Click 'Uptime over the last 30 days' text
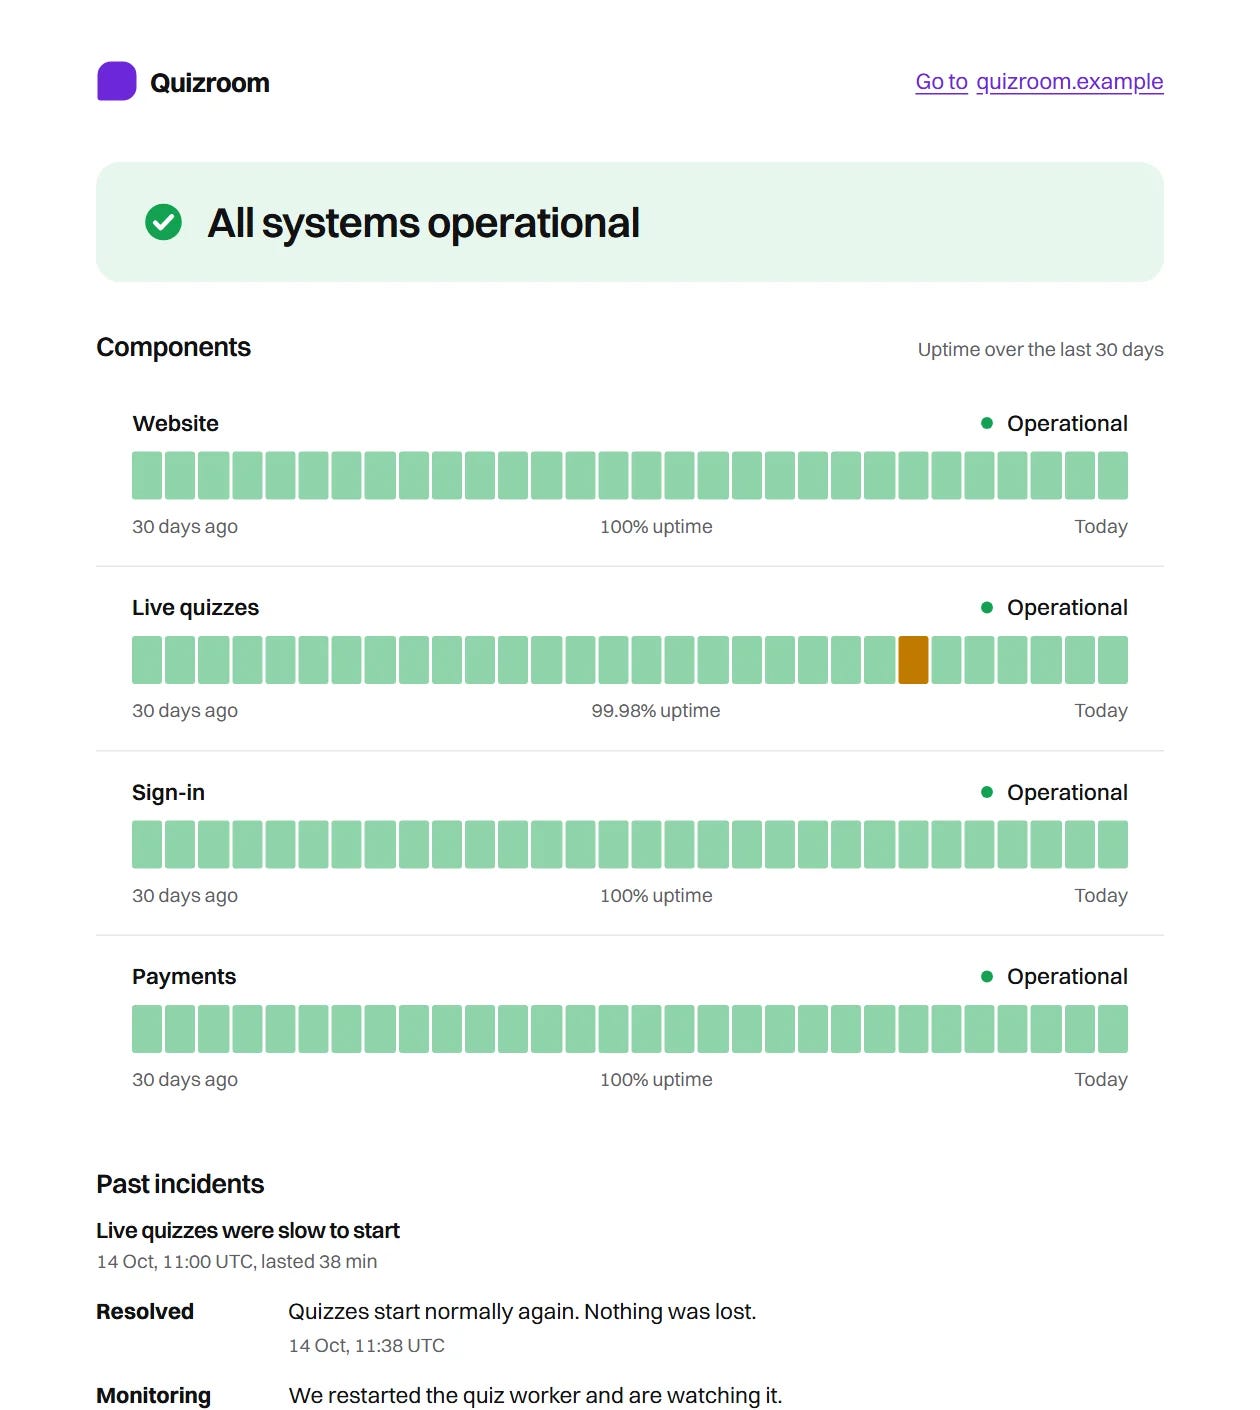Screen dimensions: 1260x1410 click(x=1040, y=349)
